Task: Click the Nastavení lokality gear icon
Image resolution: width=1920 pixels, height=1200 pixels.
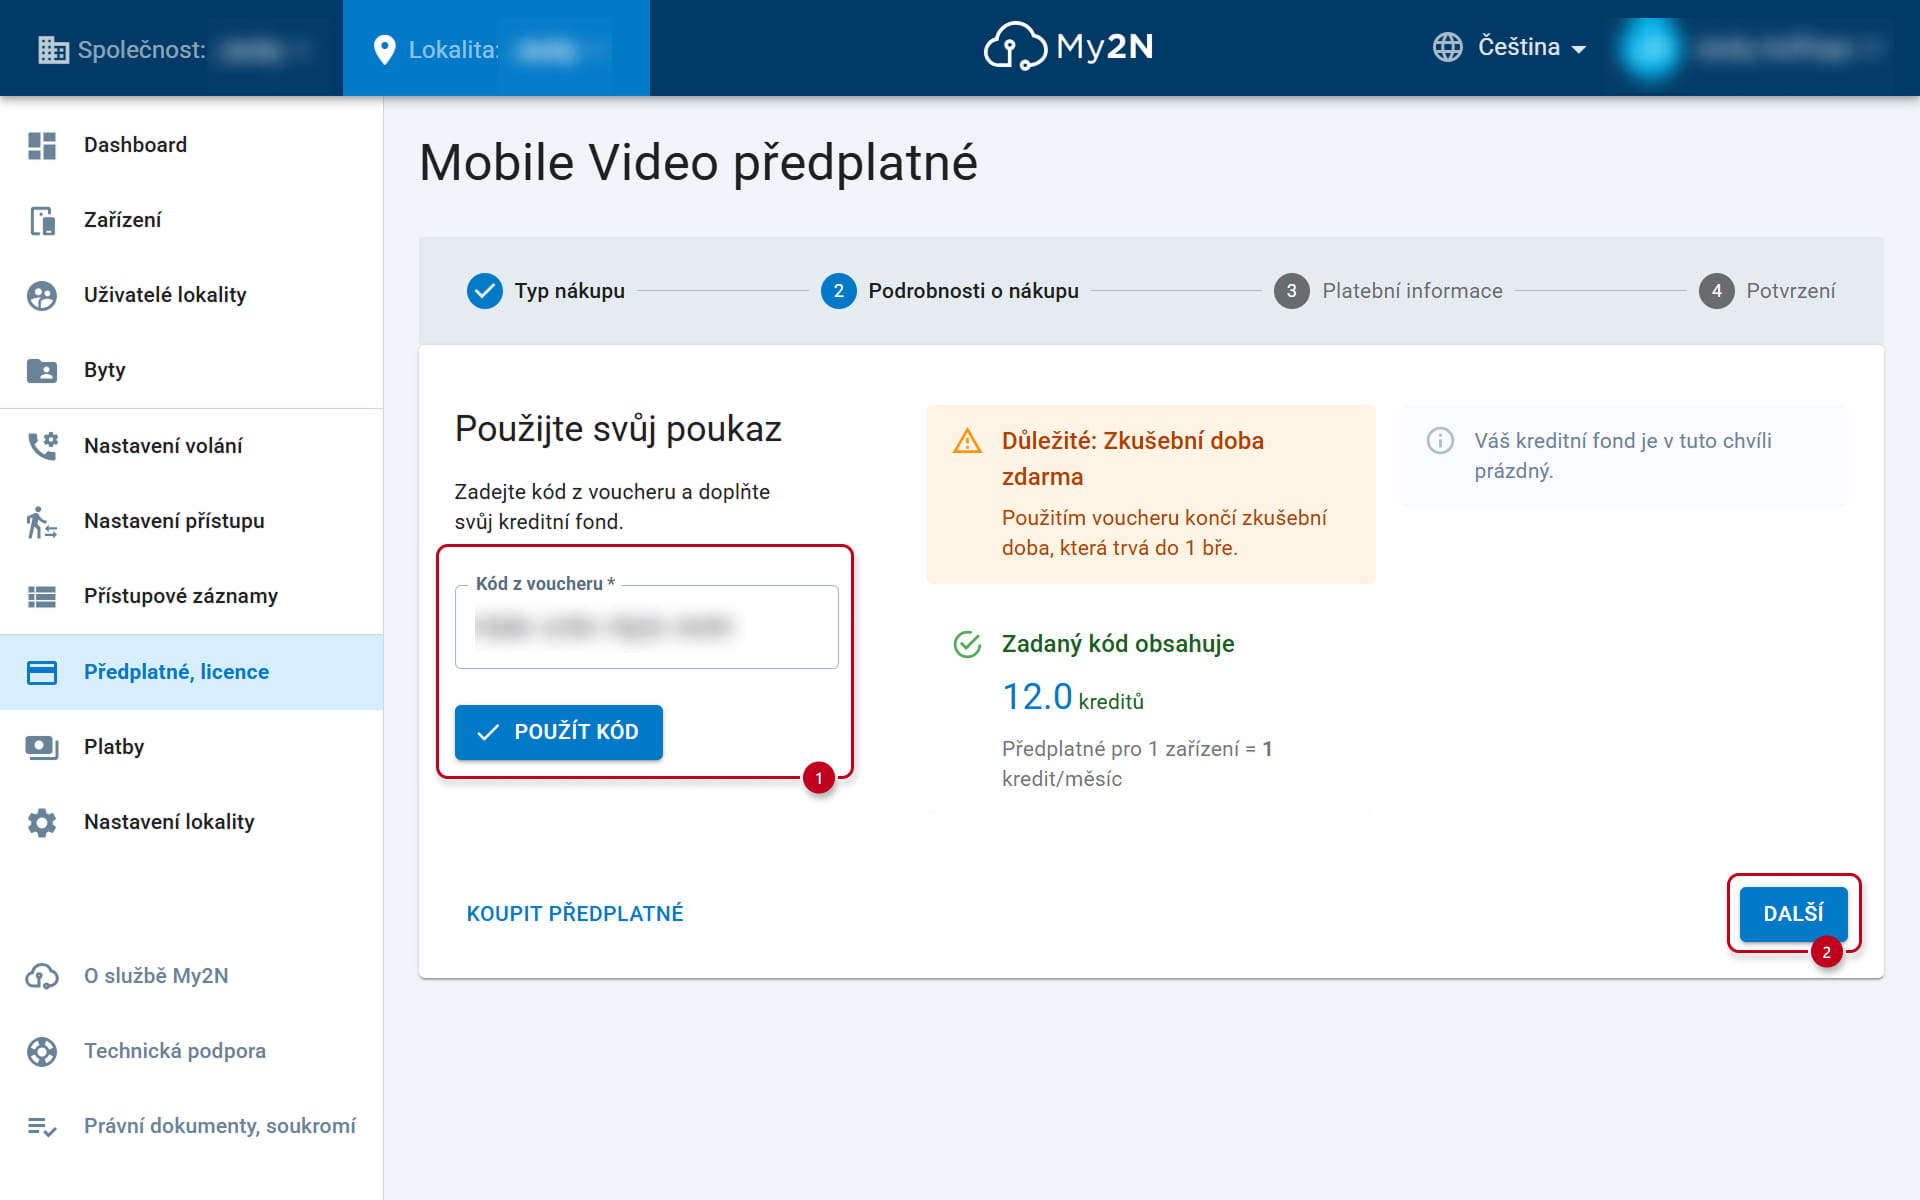Action: [x=42, y=822]
